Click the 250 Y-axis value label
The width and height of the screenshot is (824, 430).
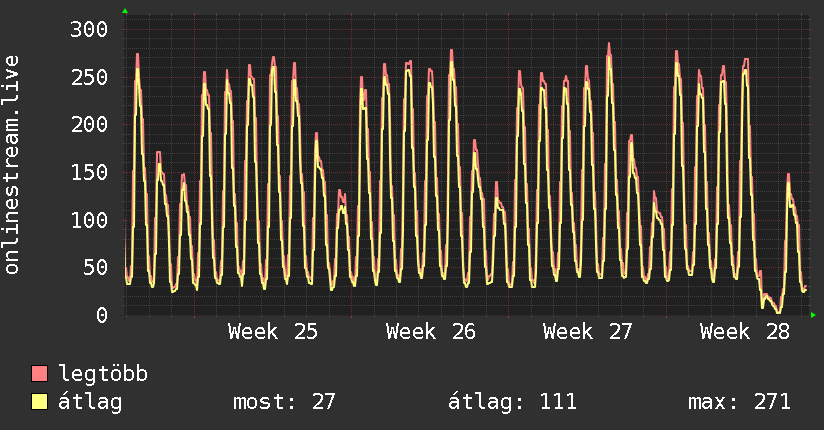pos(89,77)
